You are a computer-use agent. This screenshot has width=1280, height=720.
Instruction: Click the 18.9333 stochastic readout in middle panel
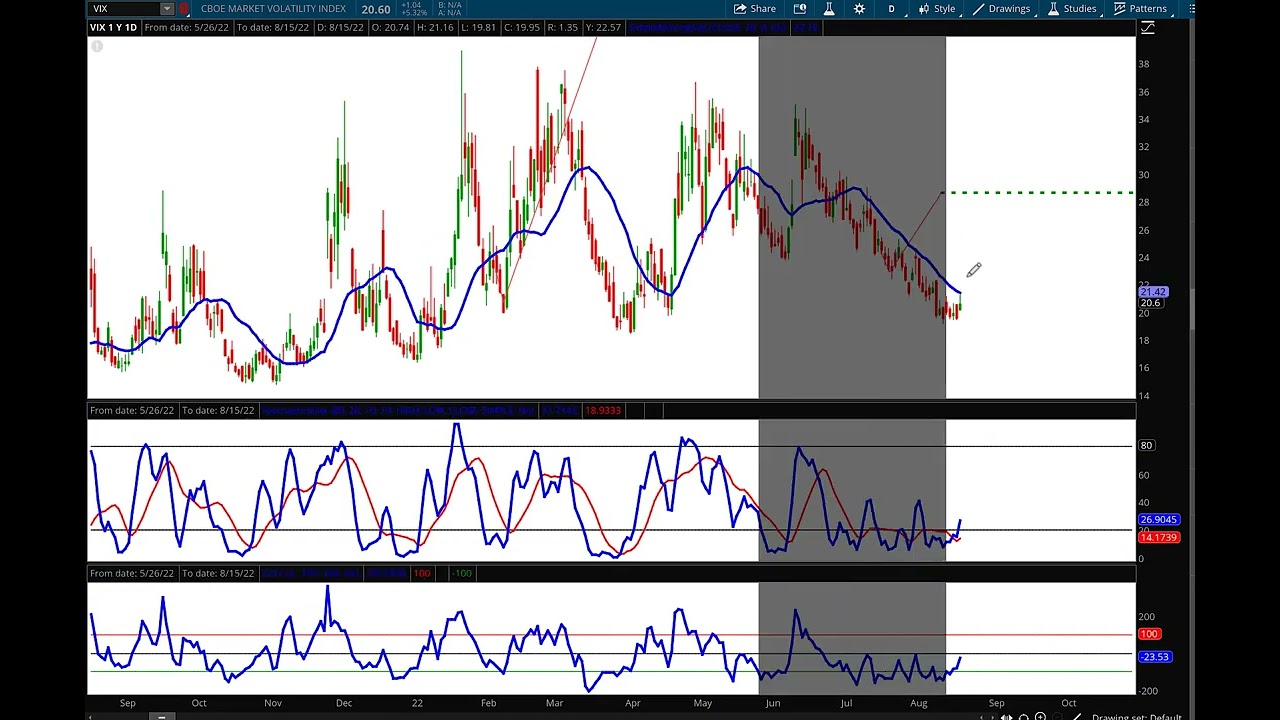[603, 410]
